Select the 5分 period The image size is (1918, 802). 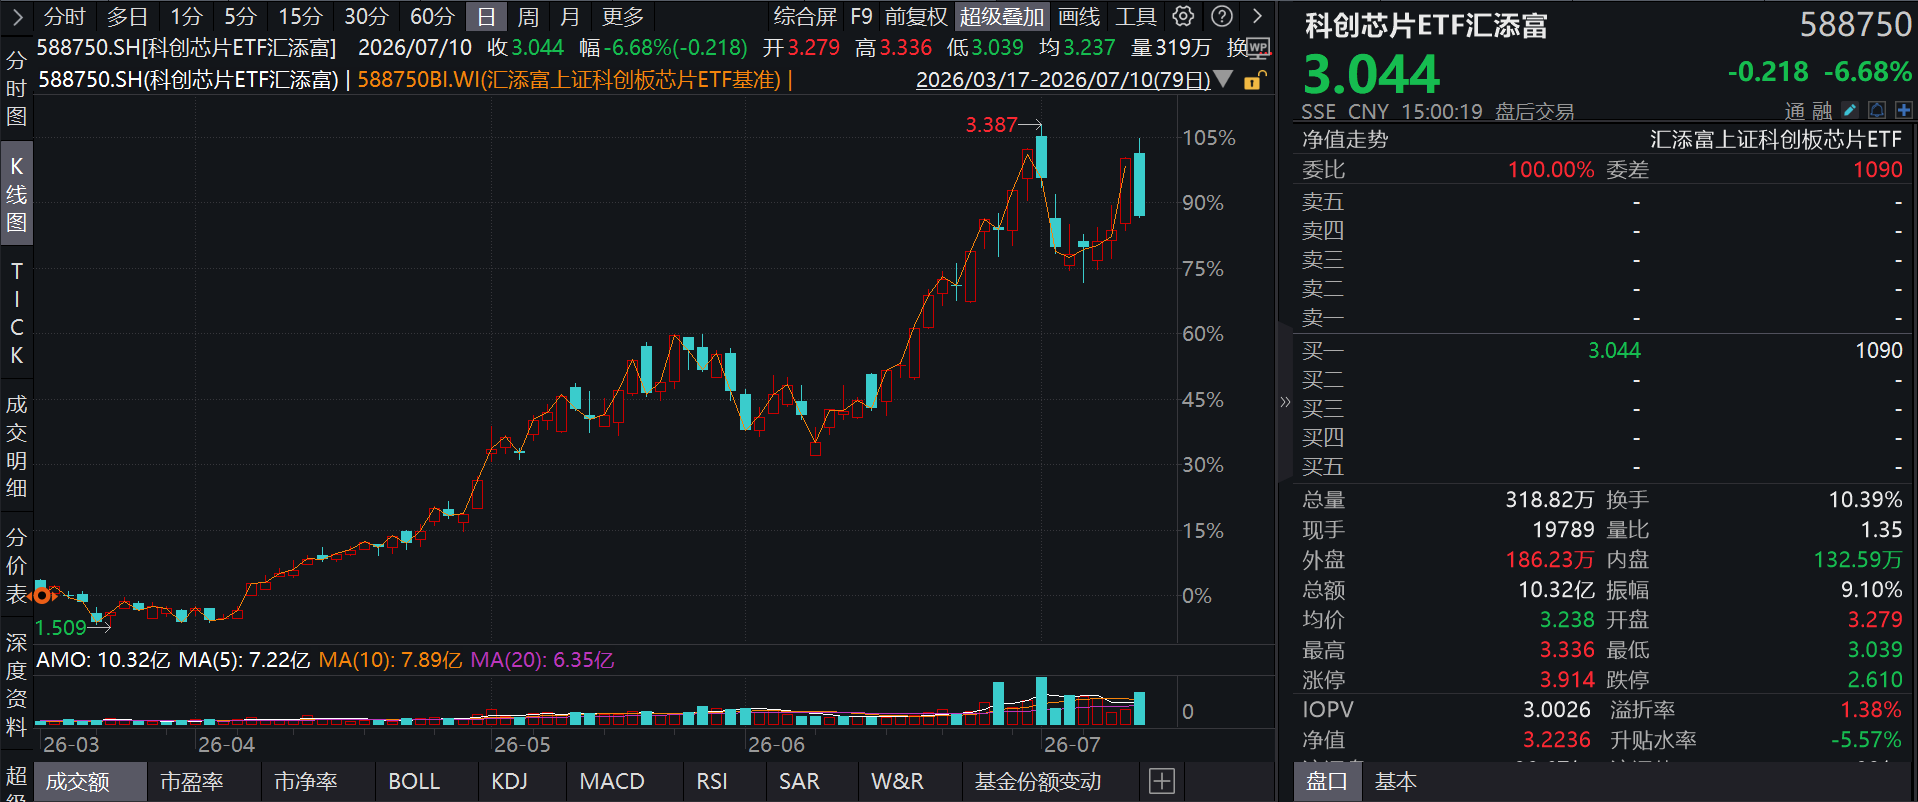[x=240, y=16]
